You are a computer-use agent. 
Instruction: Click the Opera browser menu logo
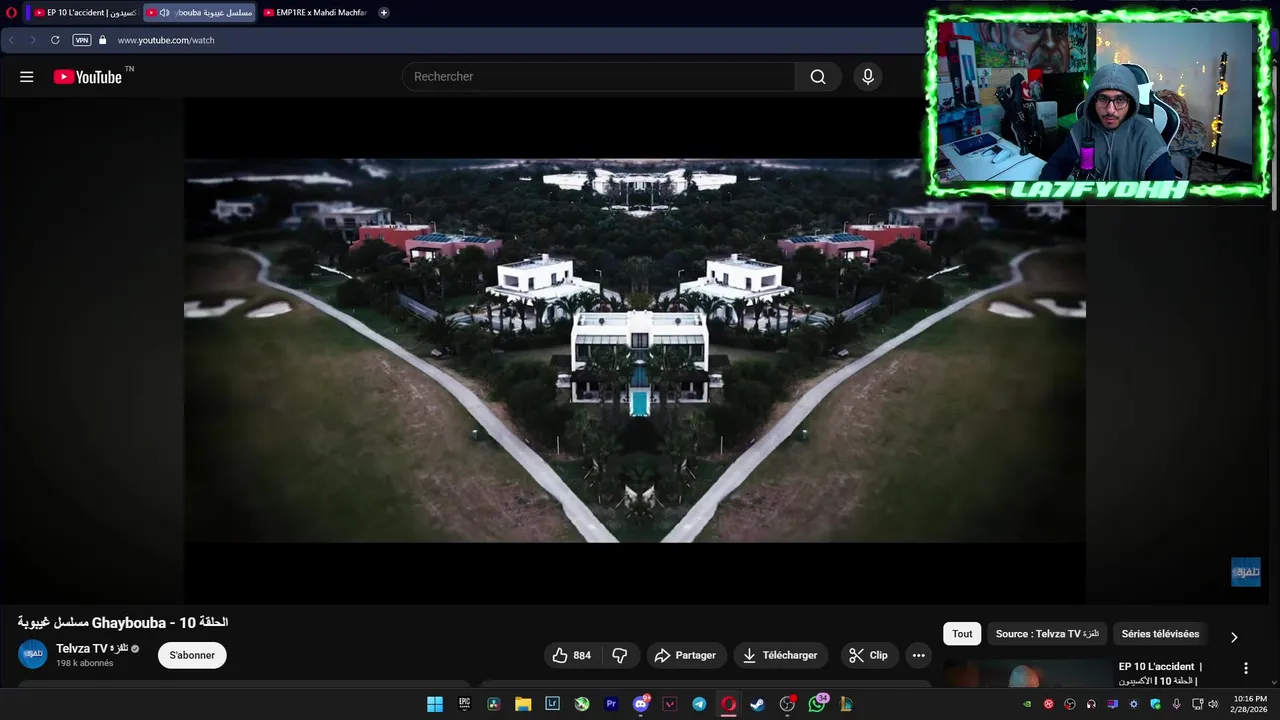point(12,13)
